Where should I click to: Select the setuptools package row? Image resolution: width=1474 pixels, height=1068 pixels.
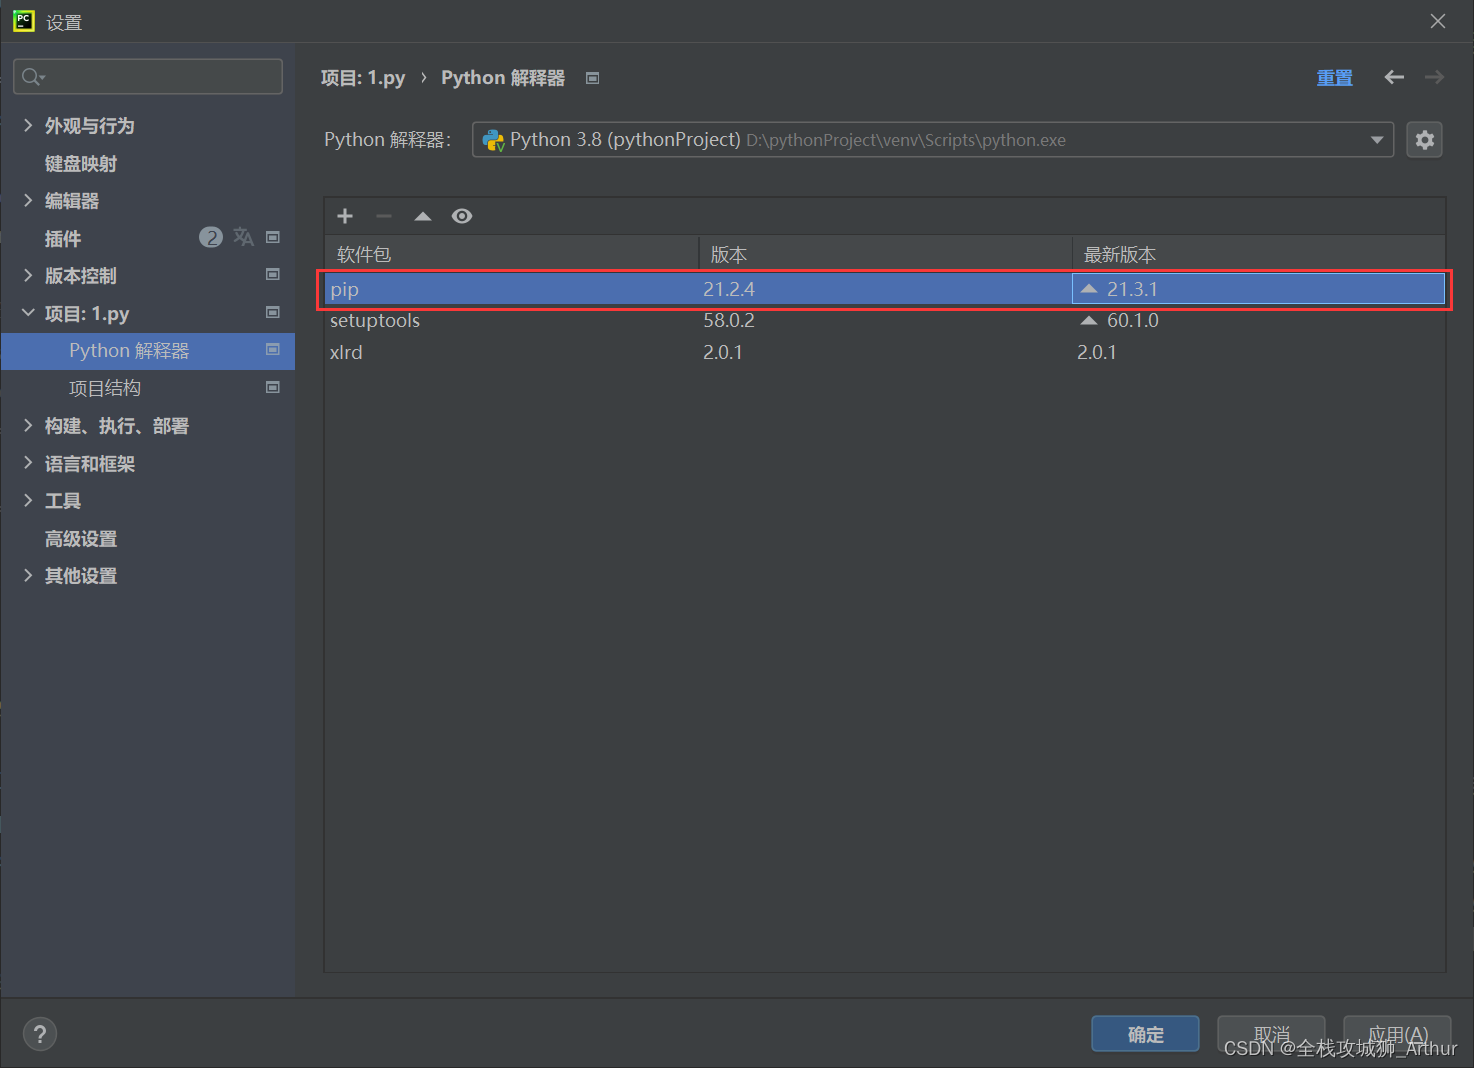pyautogui.click(x=885, y=321)
